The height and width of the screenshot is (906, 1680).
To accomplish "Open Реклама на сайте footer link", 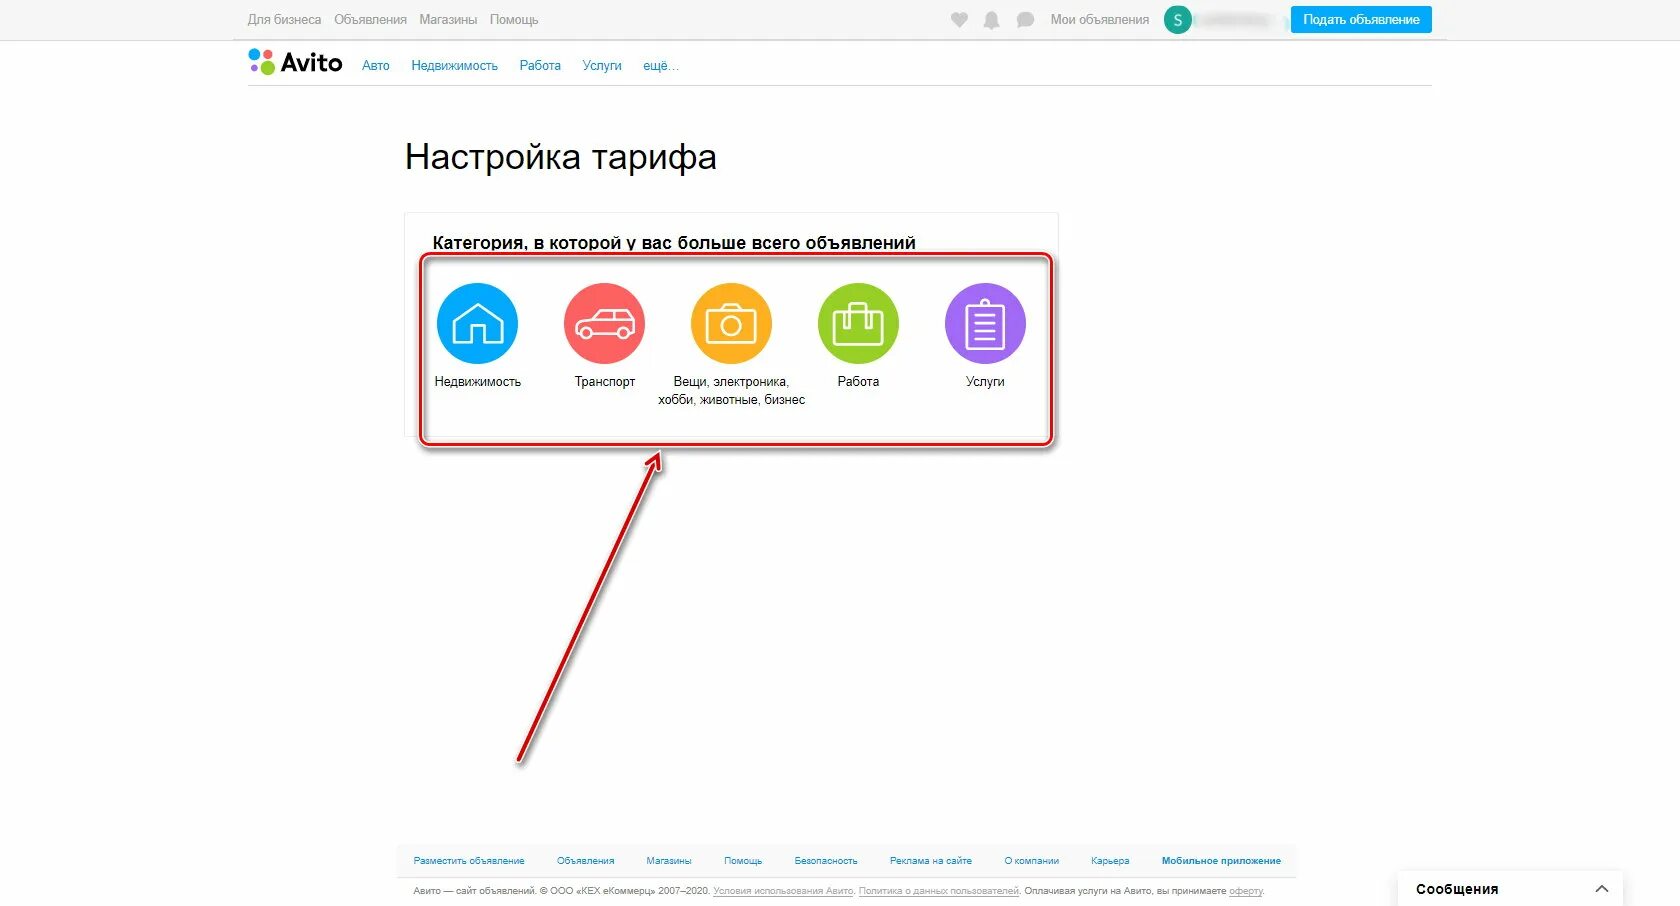I will 931,861.
